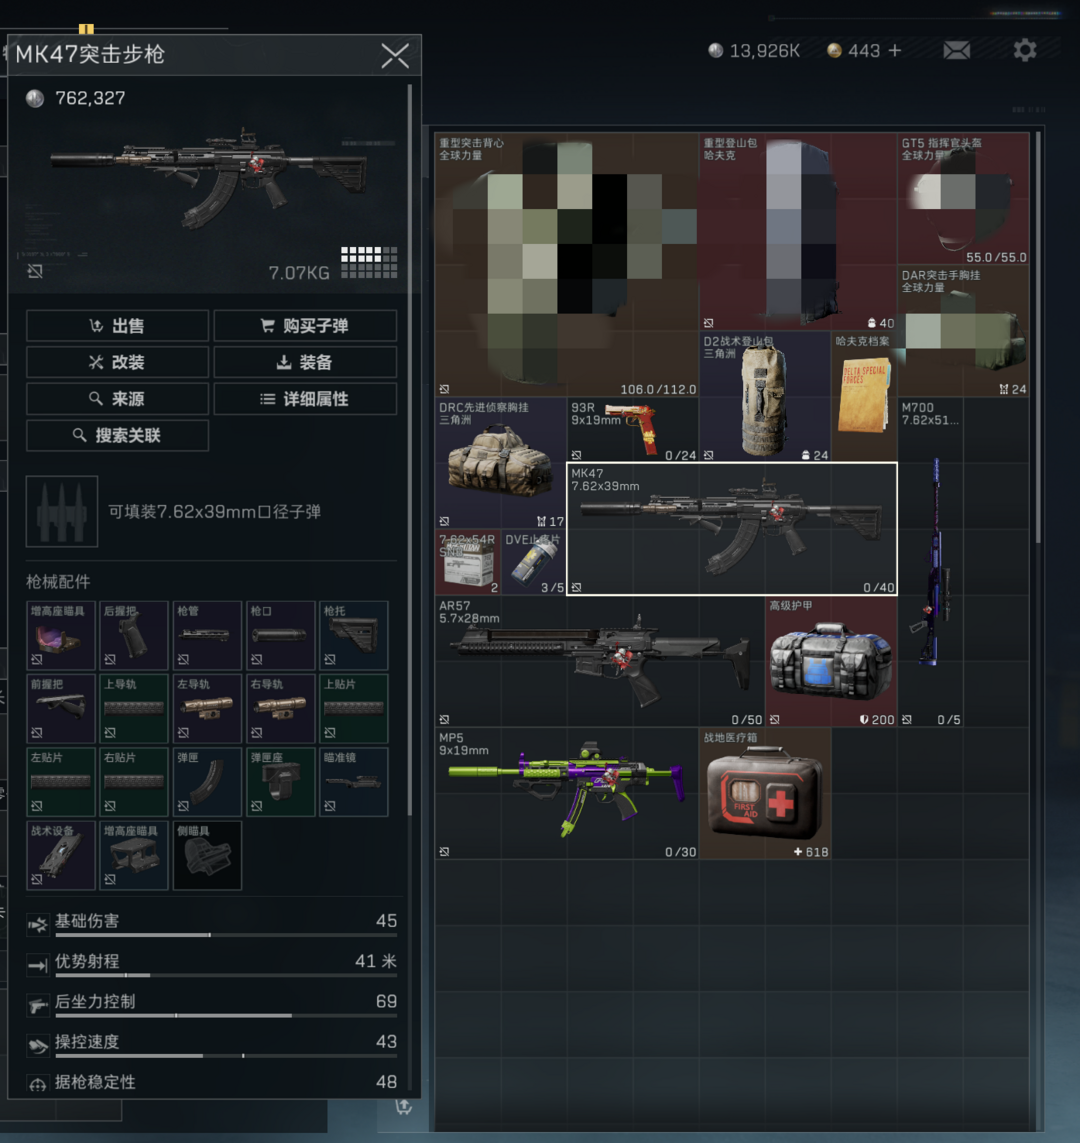Click the 装备 equip button
This screenshot has width=1080, height=1143.
tap(305, 362)
